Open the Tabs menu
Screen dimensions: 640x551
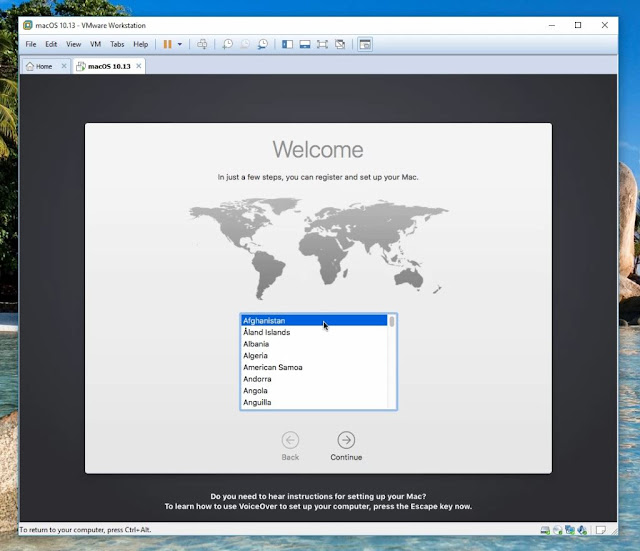[x=117, y=44]
